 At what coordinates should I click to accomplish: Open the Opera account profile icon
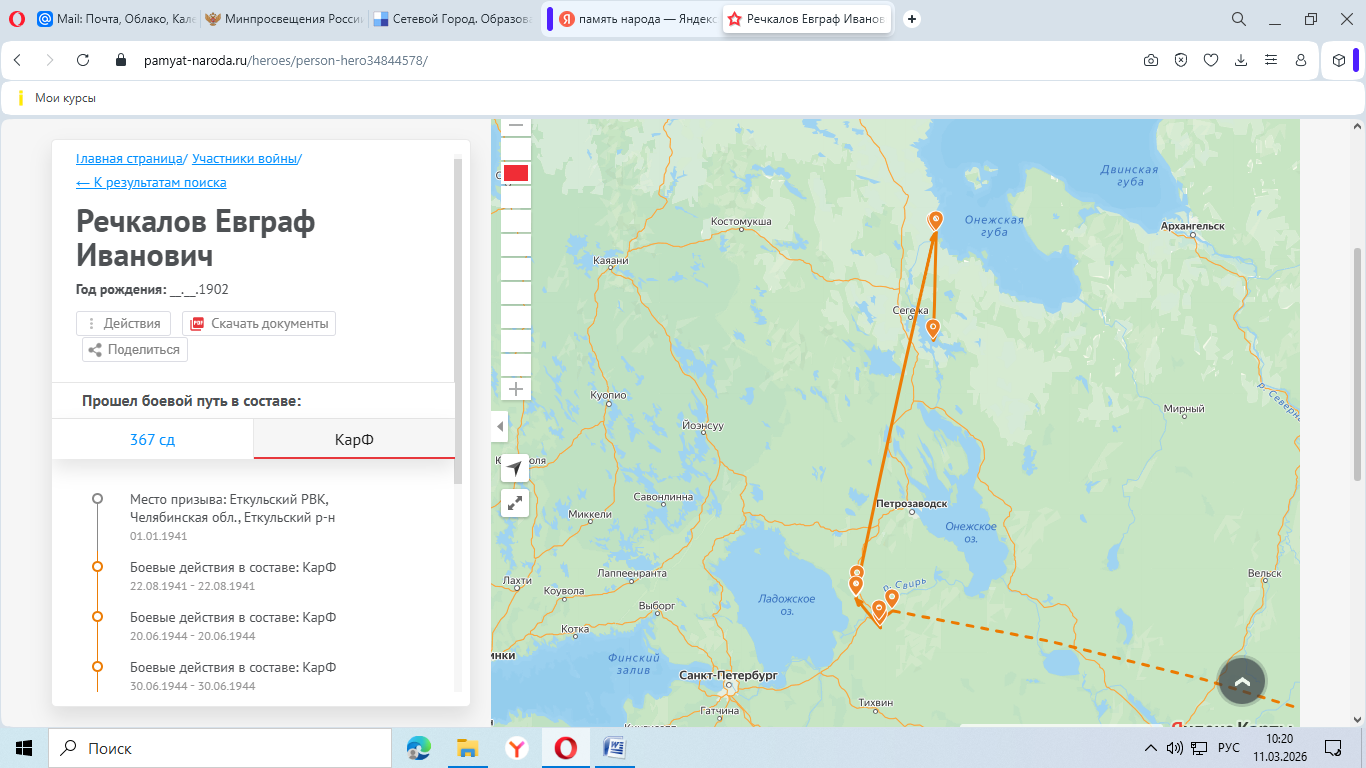(x=1301, y=60)
